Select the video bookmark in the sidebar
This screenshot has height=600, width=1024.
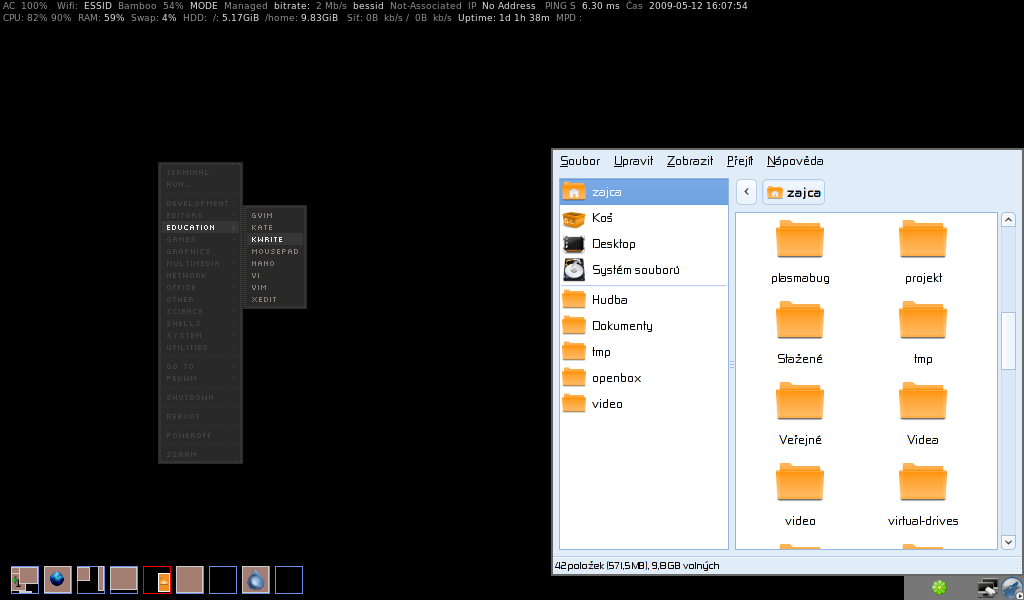pyautogui.click(x=643, y=404)
